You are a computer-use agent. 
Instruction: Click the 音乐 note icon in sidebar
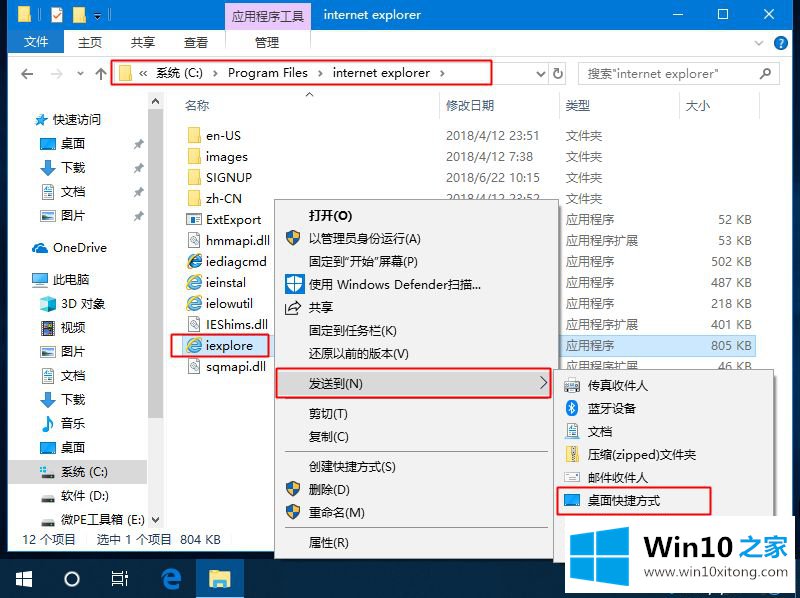48,423
